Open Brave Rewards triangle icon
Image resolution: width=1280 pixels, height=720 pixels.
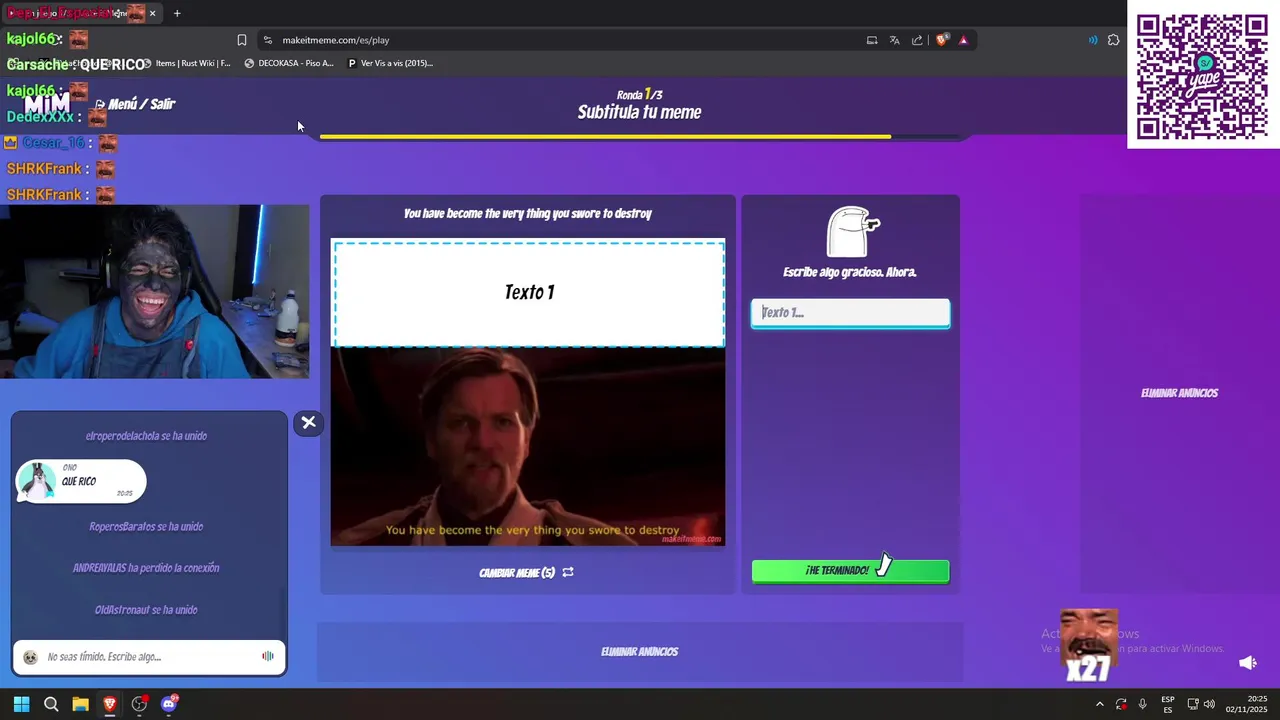coord(963,40)
